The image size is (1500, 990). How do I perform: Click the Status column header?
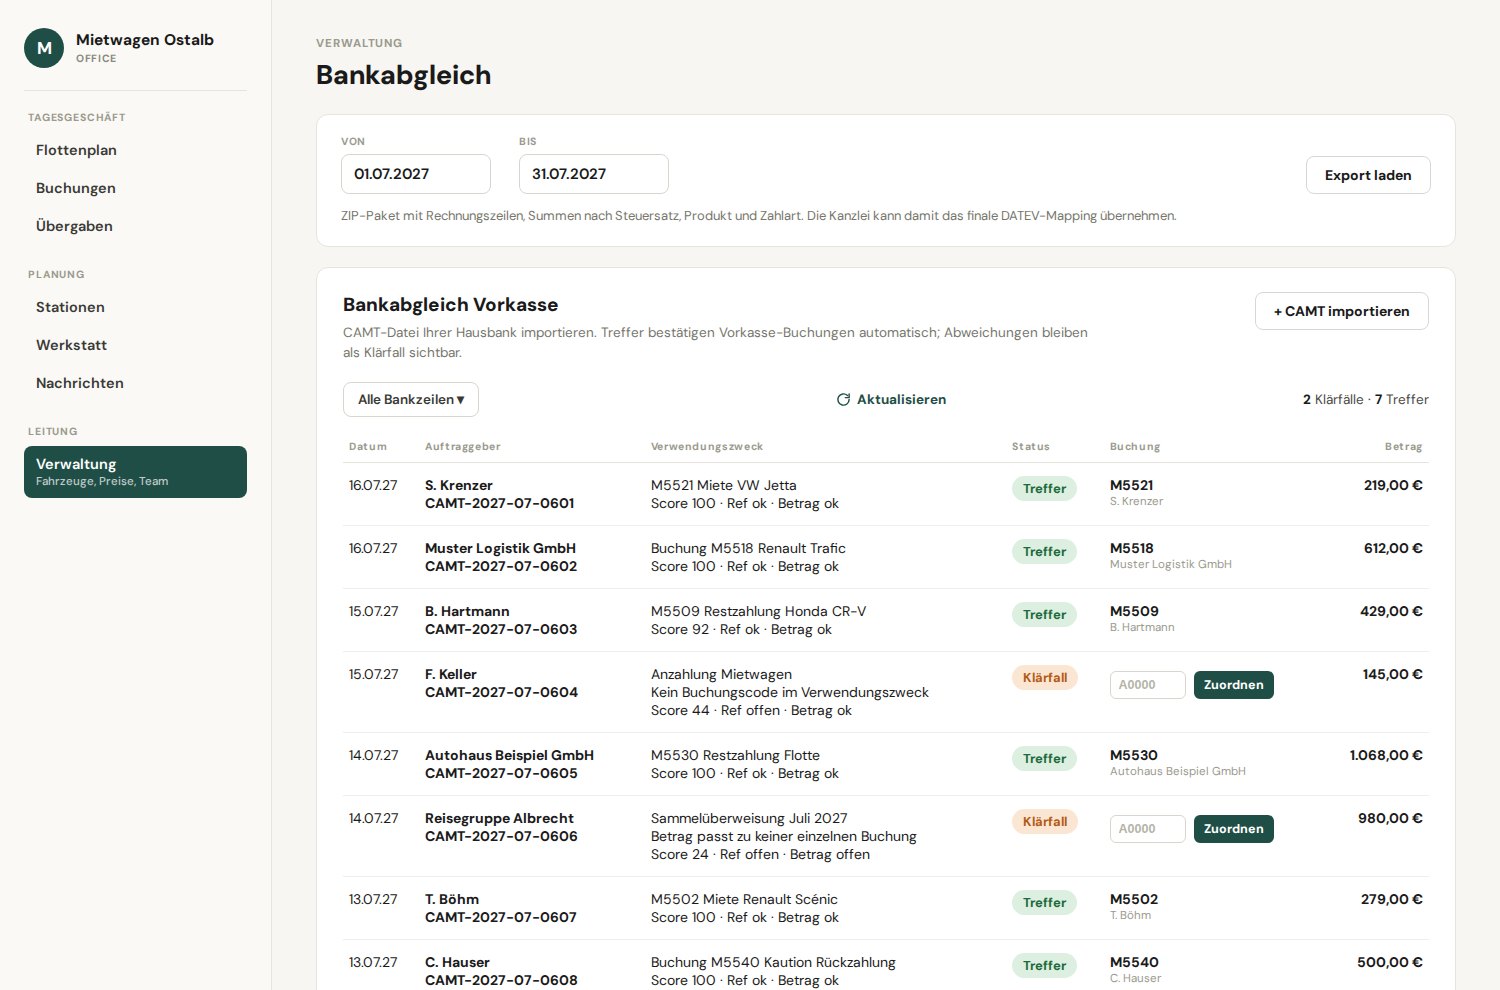click(1030, 446)
